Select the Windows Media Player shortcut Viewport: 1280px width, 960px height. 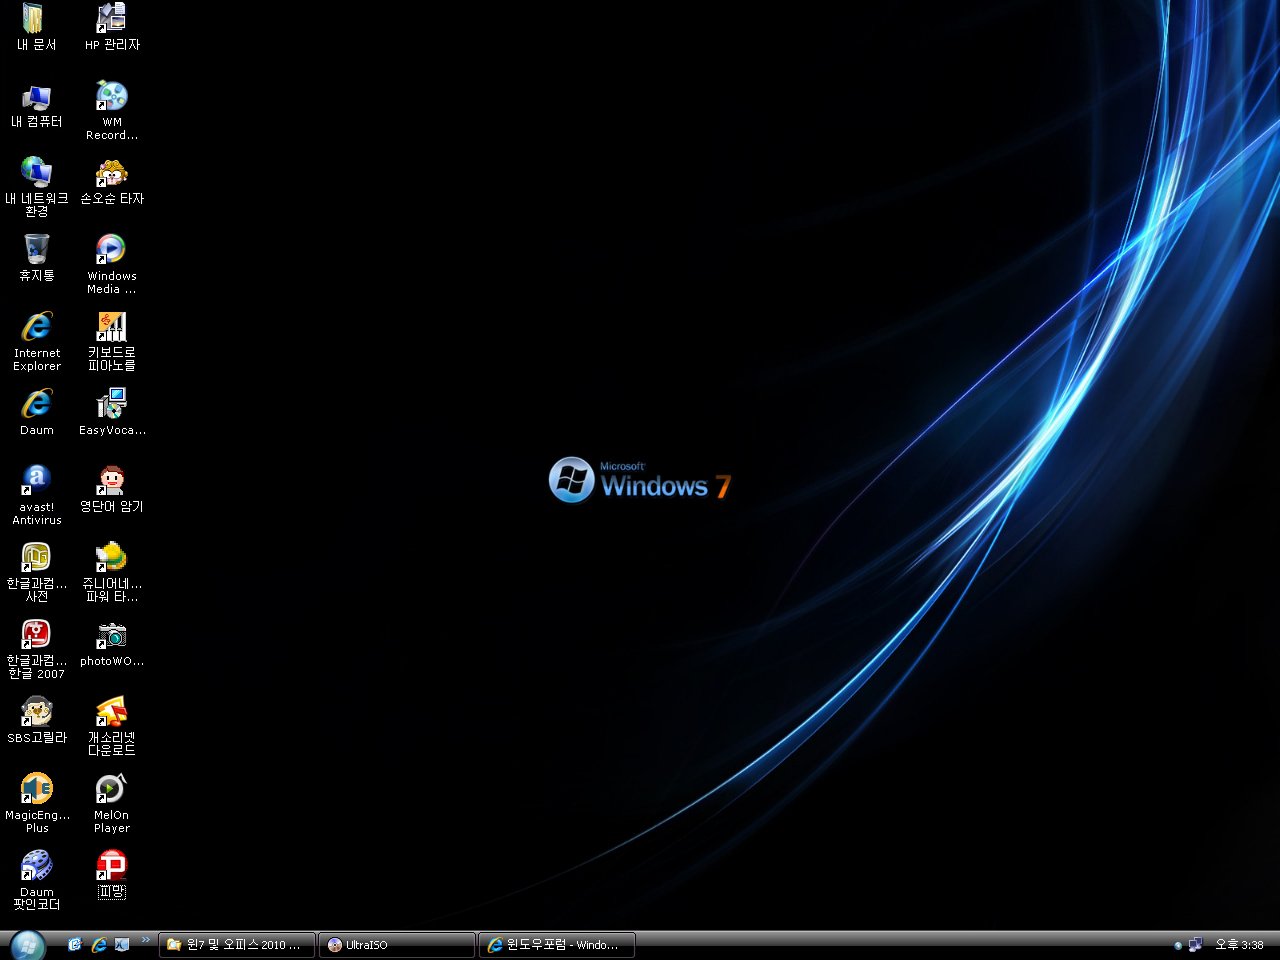112,264
